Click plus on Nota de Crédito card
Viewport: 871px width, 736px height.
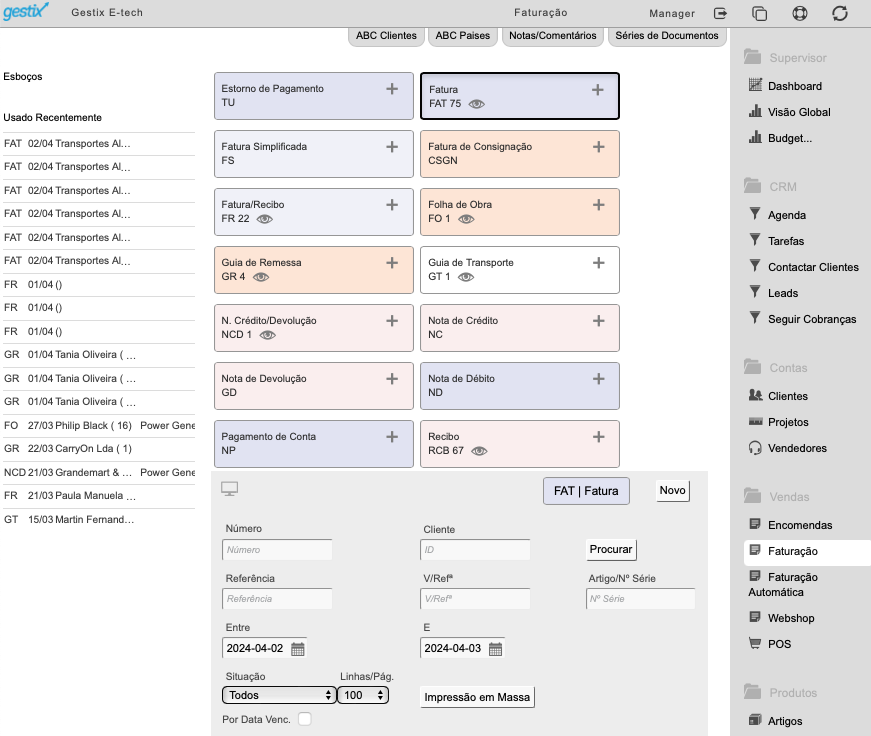599,321
